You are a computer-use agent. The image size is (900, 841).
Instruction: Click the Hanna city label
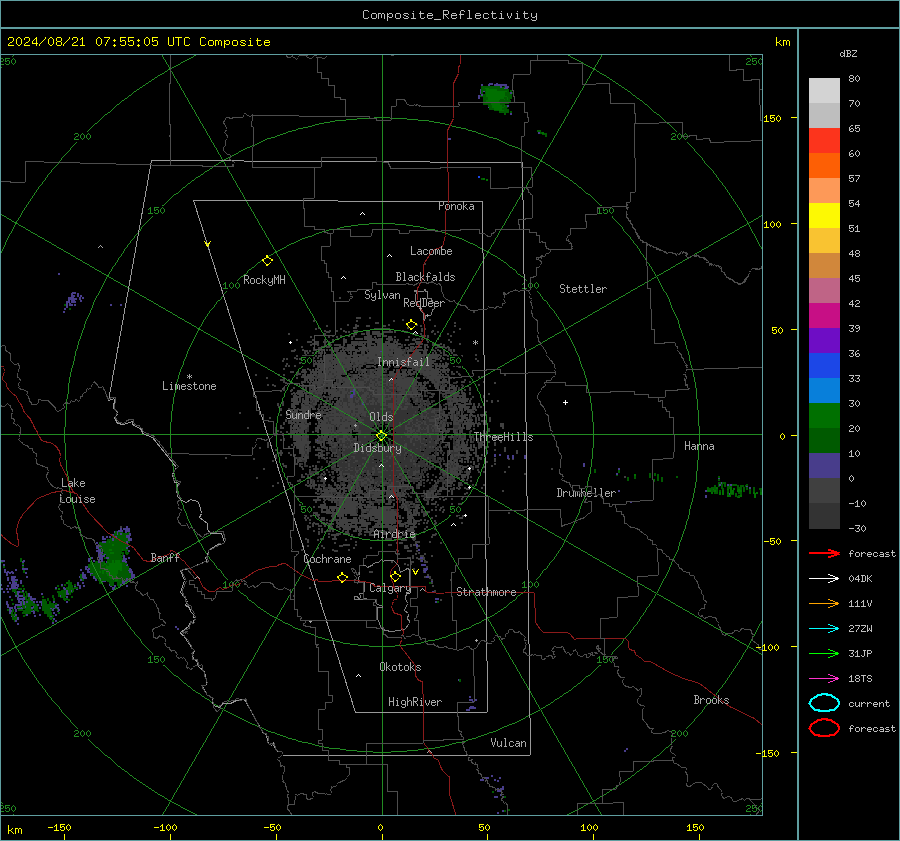click(x=699, y=446)
